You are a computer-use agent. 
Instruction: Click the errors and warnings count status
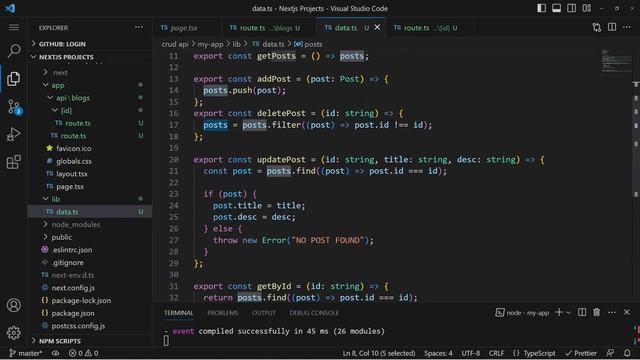pyautogui.click(x=83, y=353)
